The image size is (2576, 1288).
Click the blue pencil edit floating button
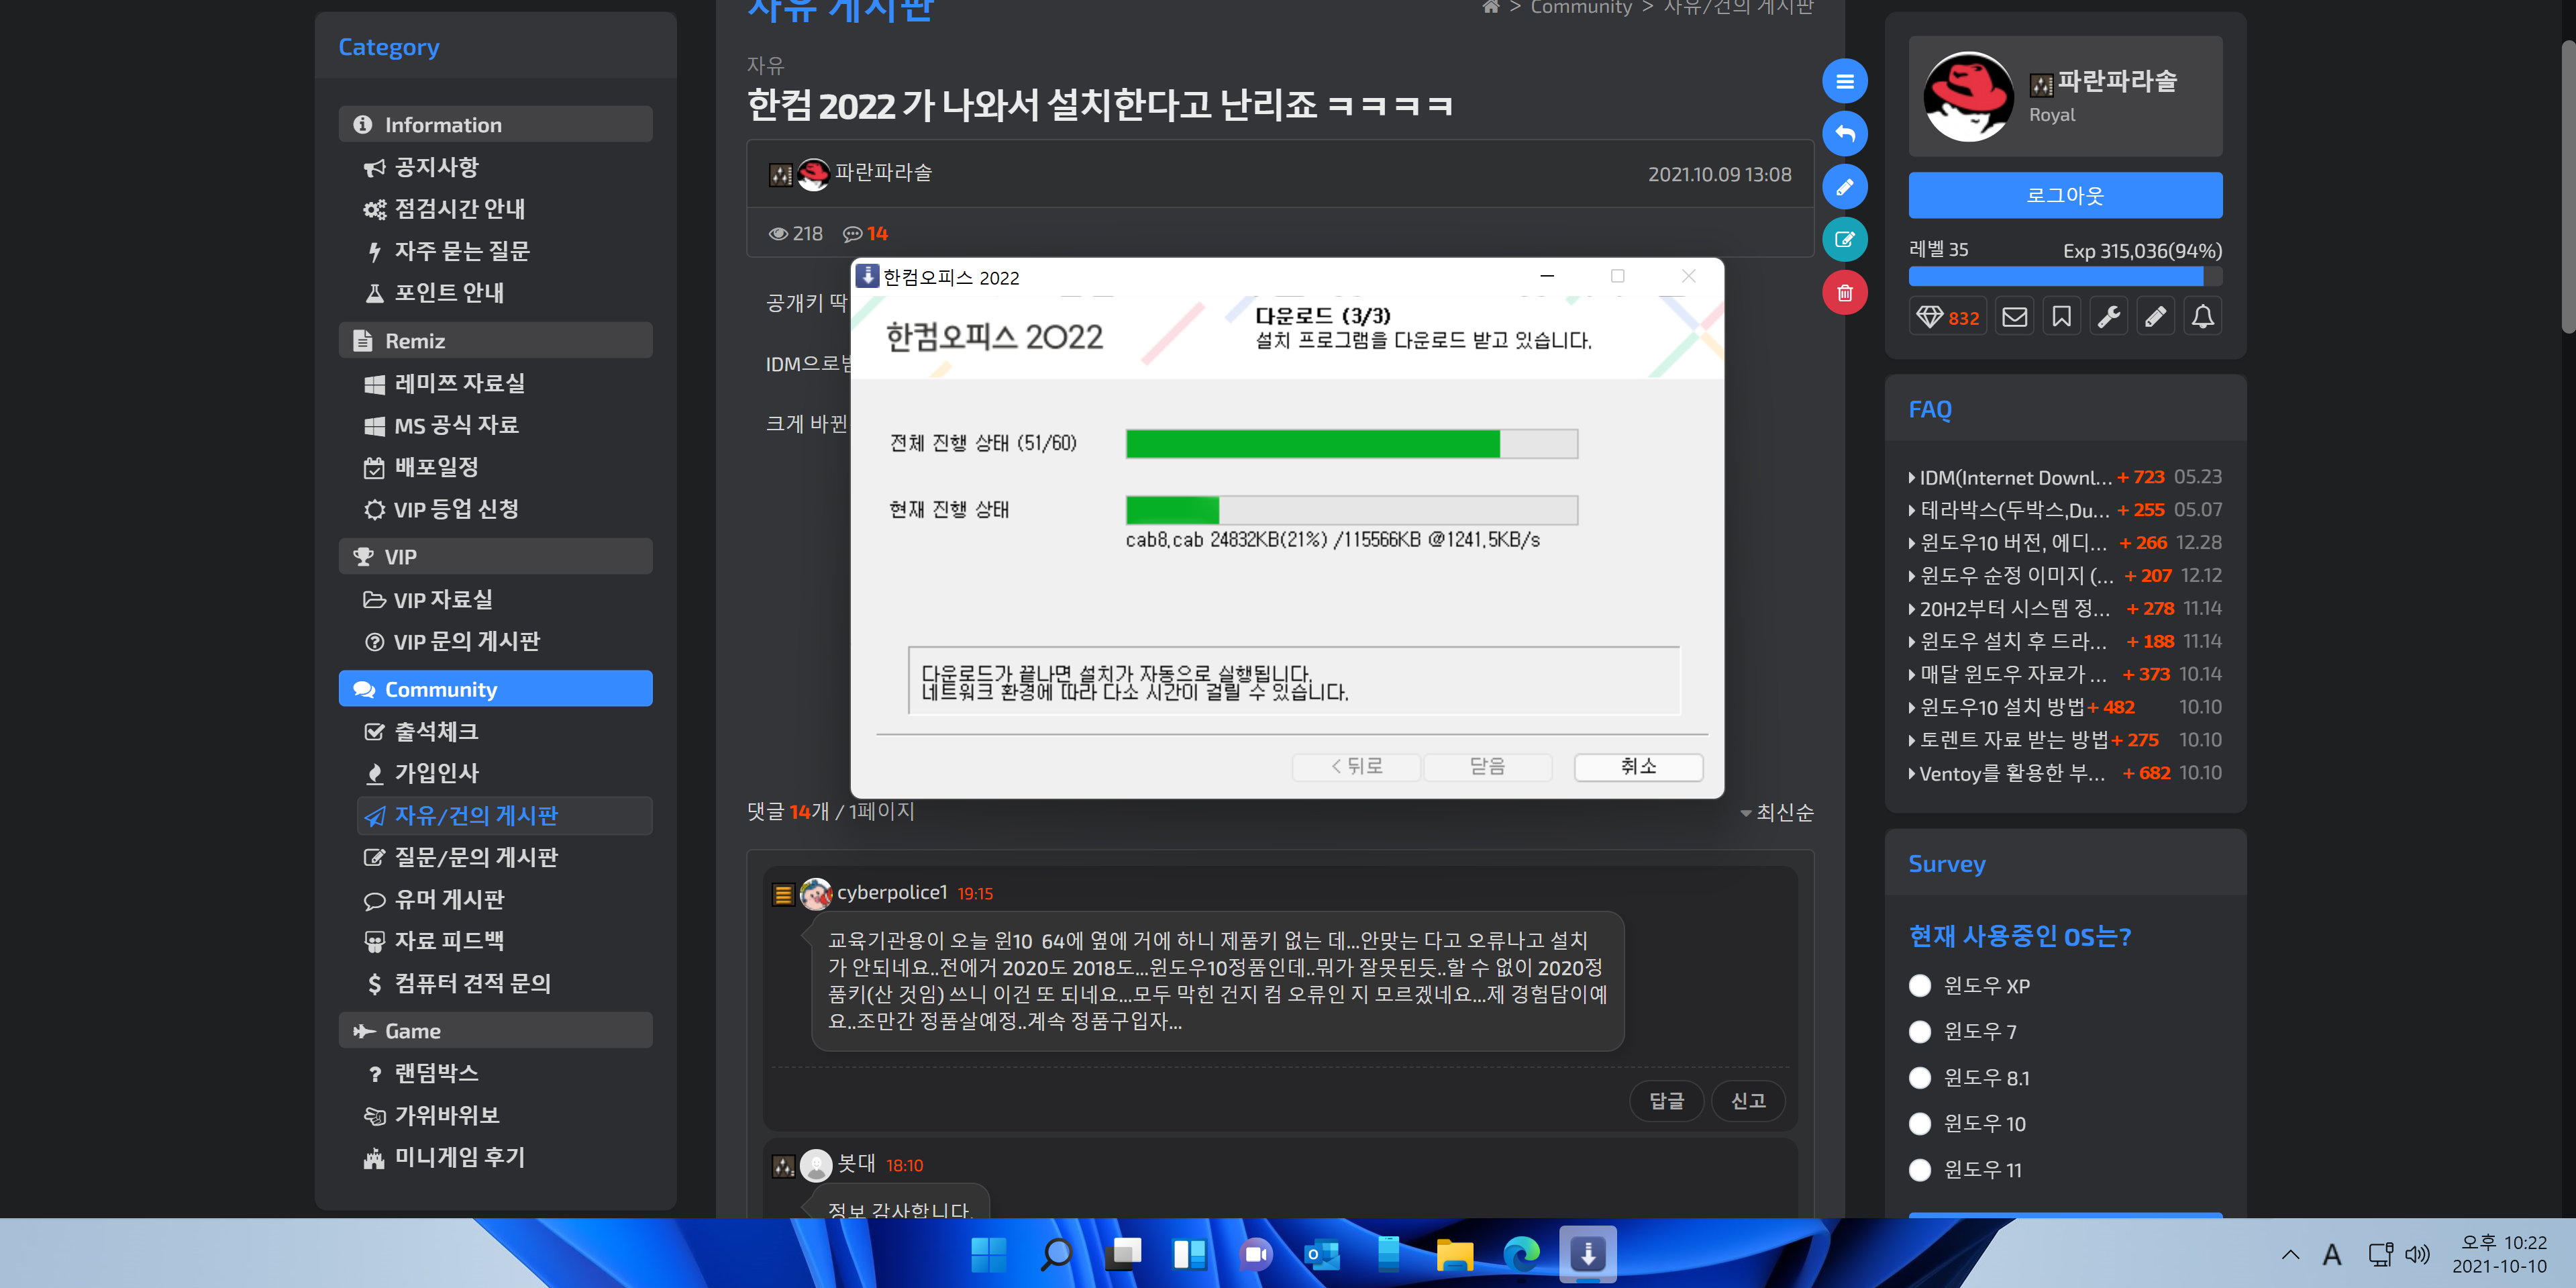coord(1844,187)
